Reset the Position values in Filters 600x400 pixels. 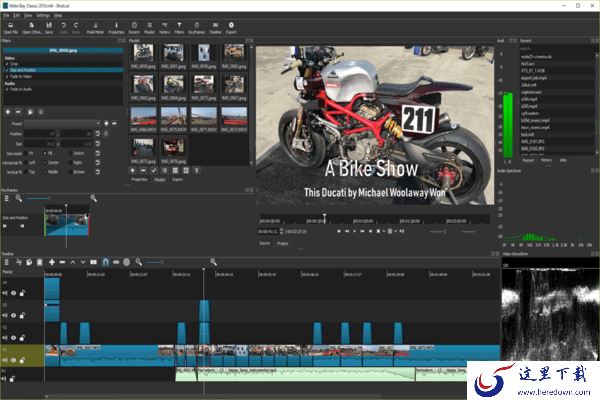click(x=98, y=134)
